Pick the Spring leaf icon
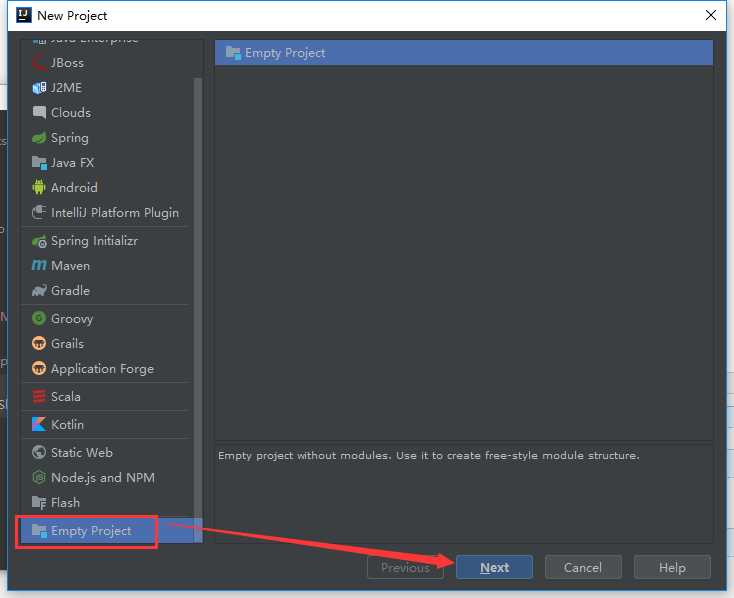Image resolution: width=734 pixels, height=598 pixels. [x=39, y=138]
